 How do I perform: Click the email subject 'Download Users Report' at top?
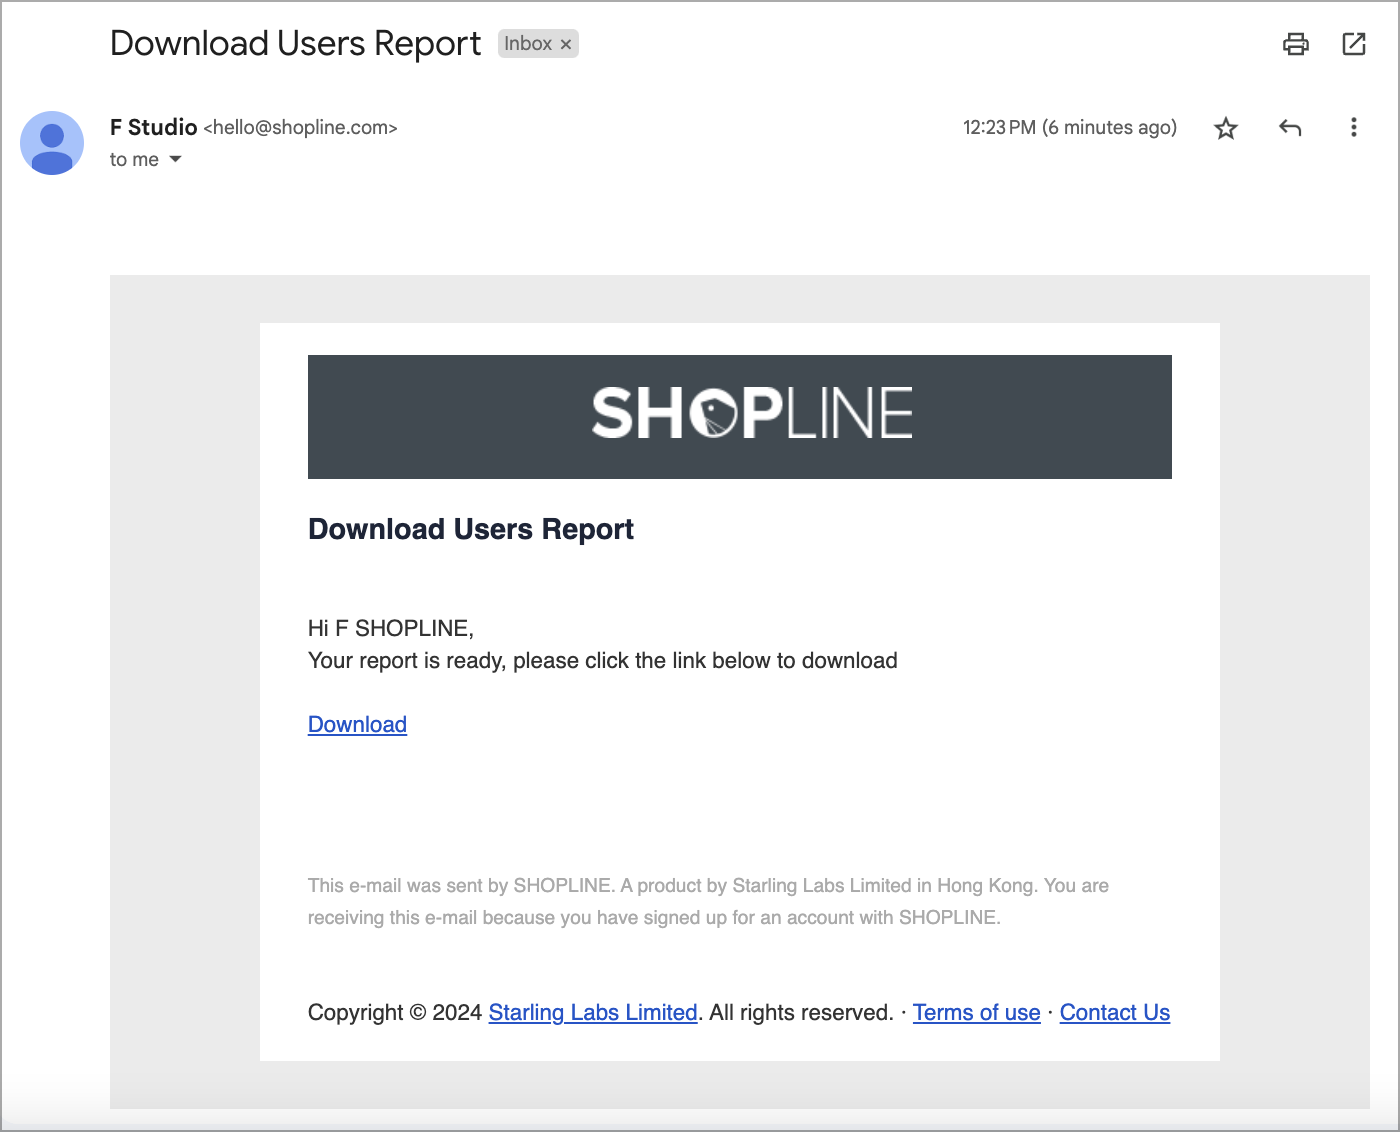(295, 44)
